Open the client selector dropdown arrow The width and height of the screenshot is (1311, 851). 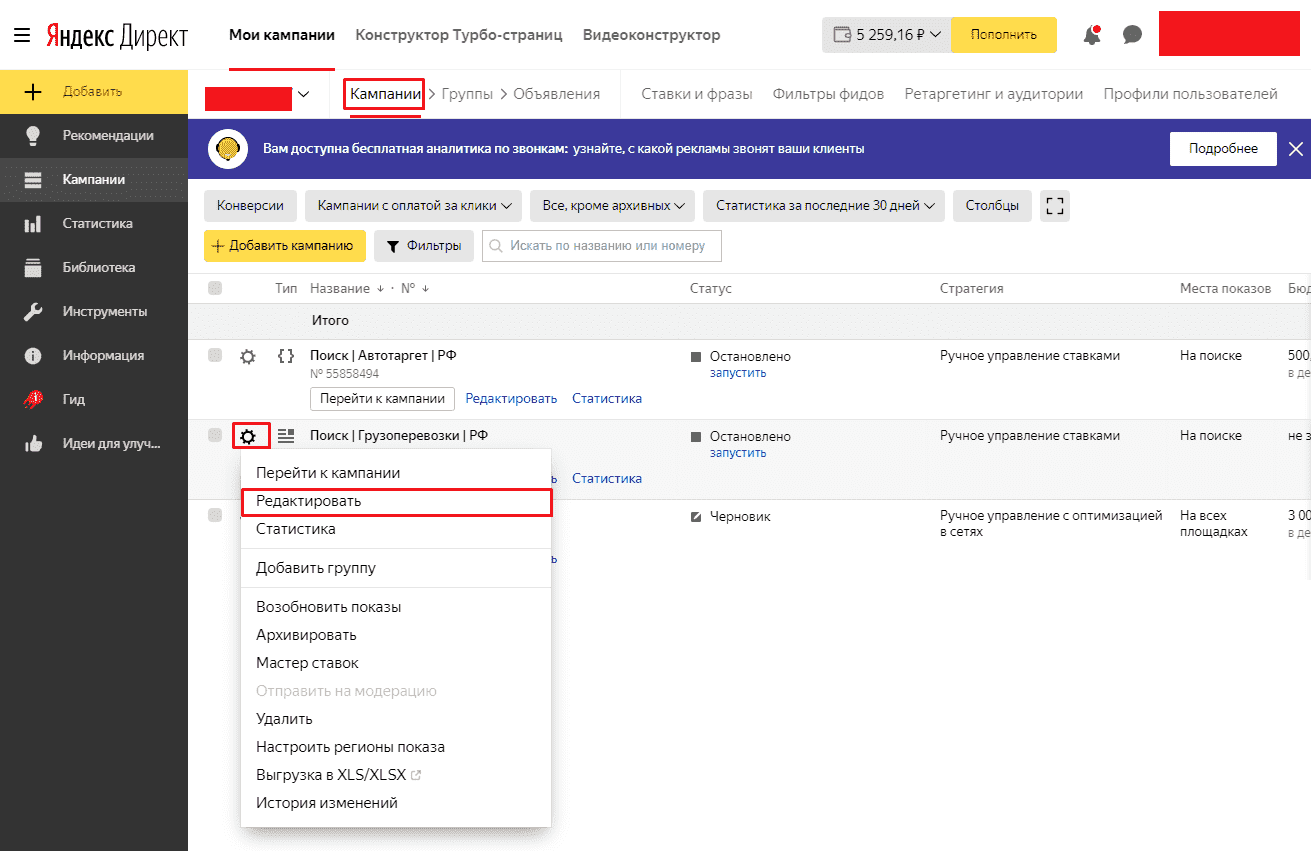[304, 94]
